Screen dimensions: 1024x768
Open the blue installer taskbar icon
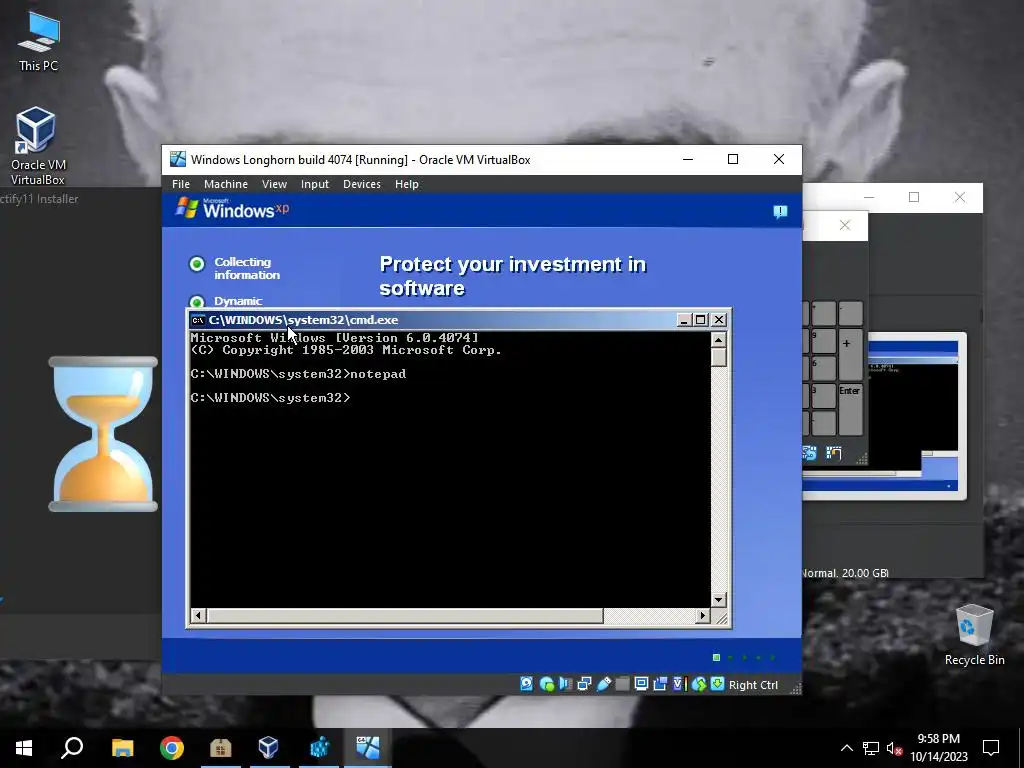pos(319,748)
